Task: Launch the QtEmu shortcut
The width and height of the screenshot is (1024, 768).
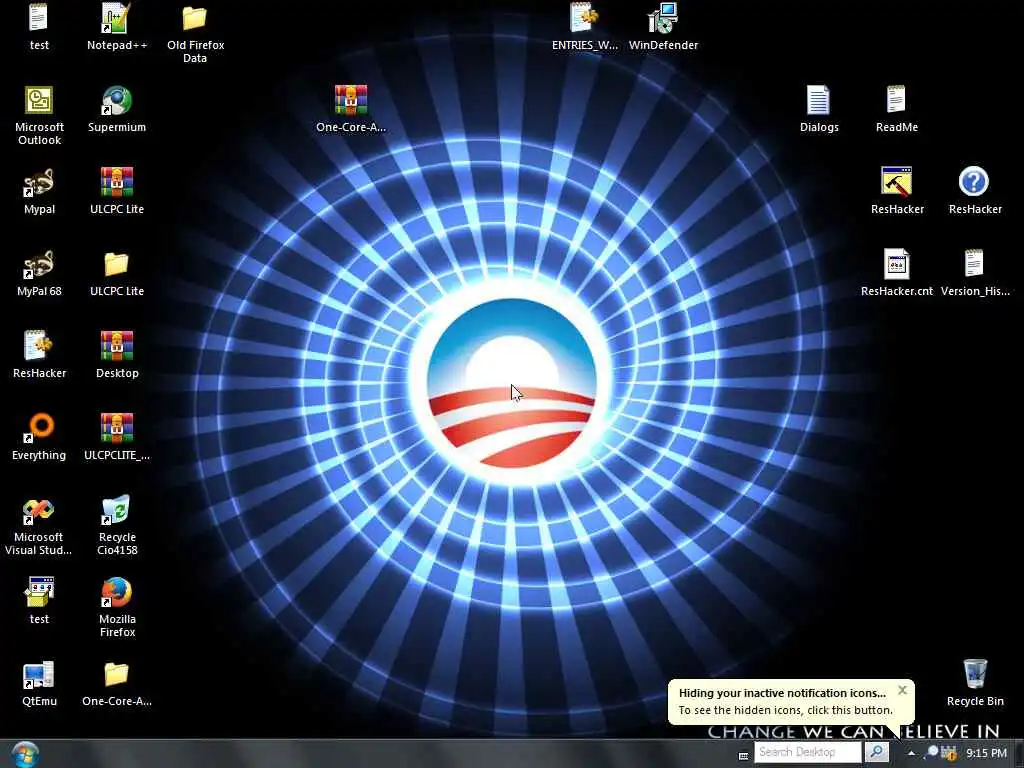Action: (39, 683)
